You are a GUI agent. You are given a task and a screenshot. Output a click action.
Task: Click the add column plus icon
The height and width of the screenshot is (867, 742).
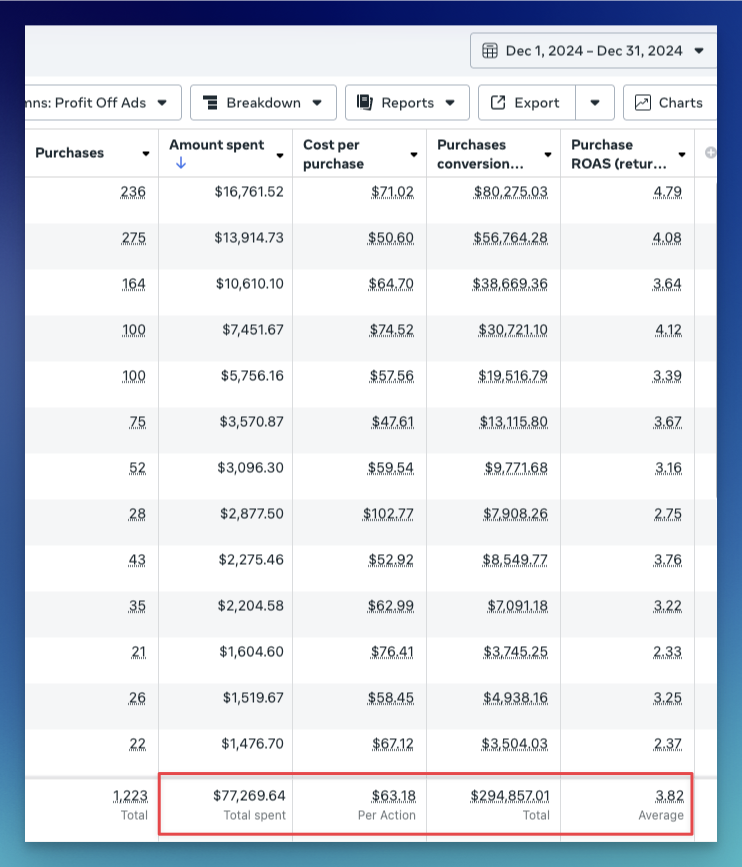coord(710,153)
